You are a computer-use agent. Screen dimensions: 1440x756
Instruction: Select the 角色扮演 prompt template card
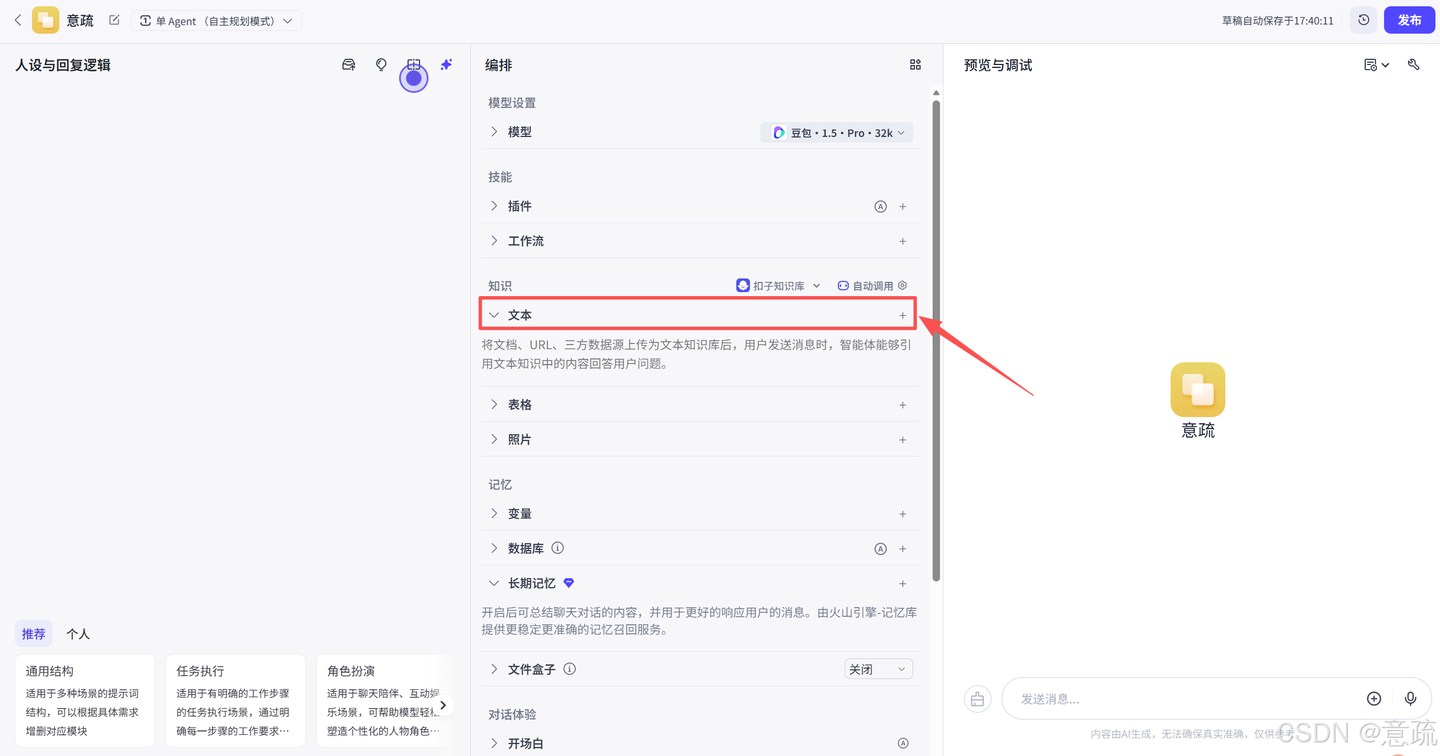pos(385,700)
